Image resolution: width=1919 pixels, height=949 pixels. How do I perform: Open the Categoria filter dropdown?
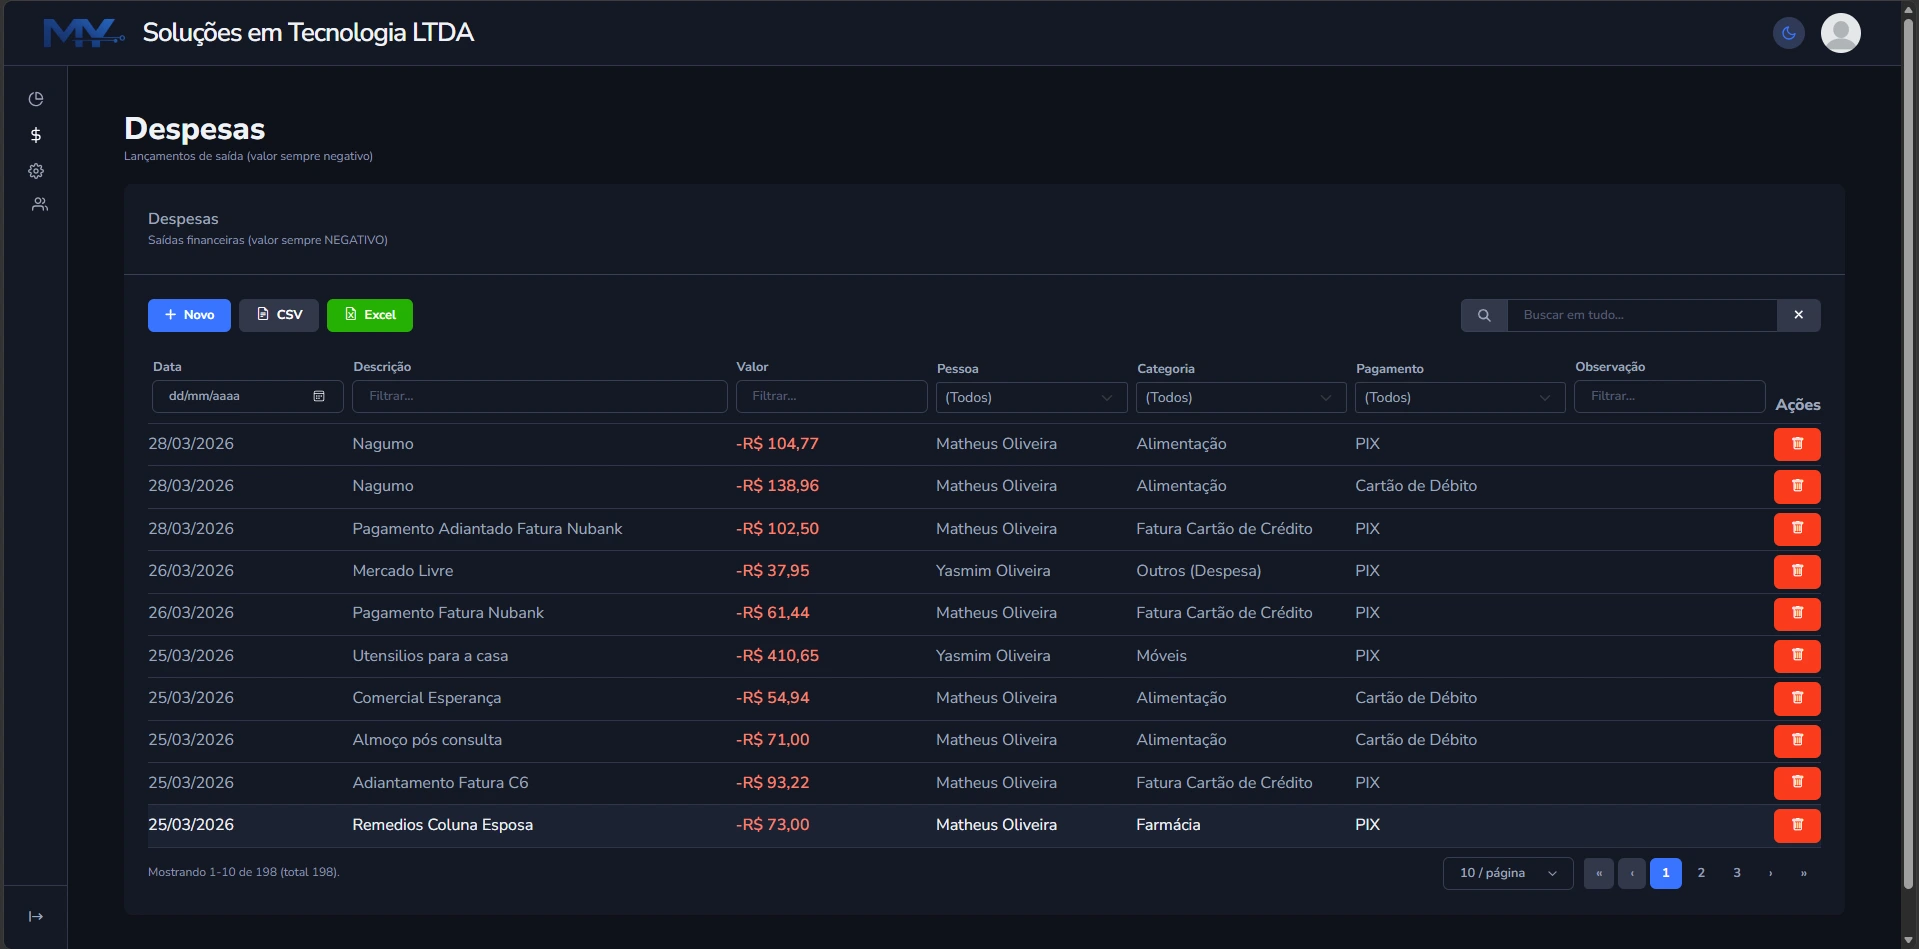pyautogui.click(x=1241, y=397)
